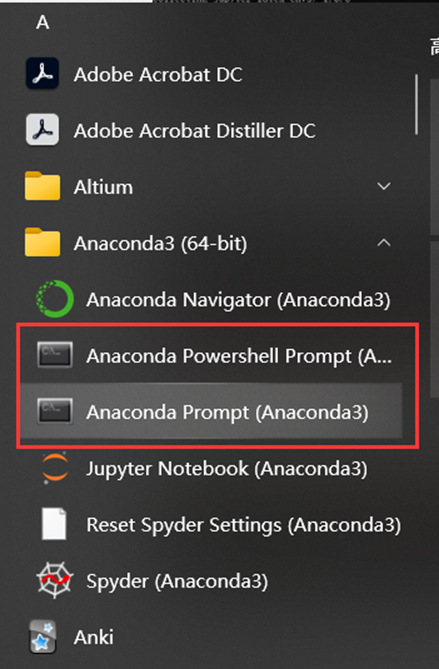
Task: Click the Reset Spyder Settings file icon
Action: (54, 524)
